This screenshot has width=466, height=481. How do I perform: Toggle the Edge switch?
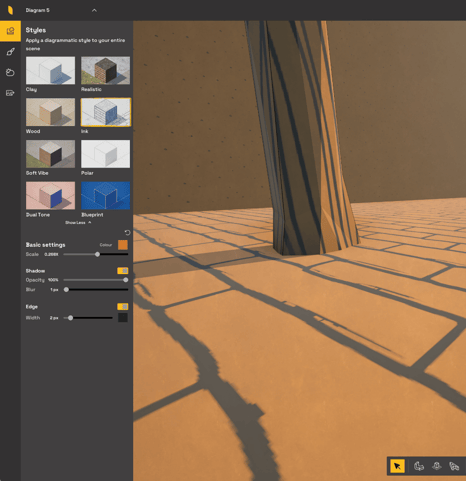pos(123,307)
